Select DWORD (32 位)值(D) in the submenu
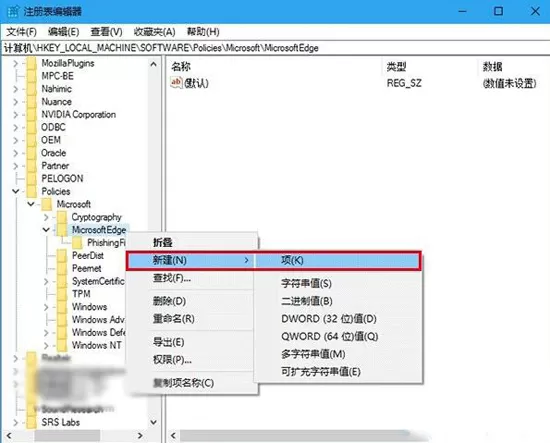The image size is (550, 443). click(x=337, y=319)
